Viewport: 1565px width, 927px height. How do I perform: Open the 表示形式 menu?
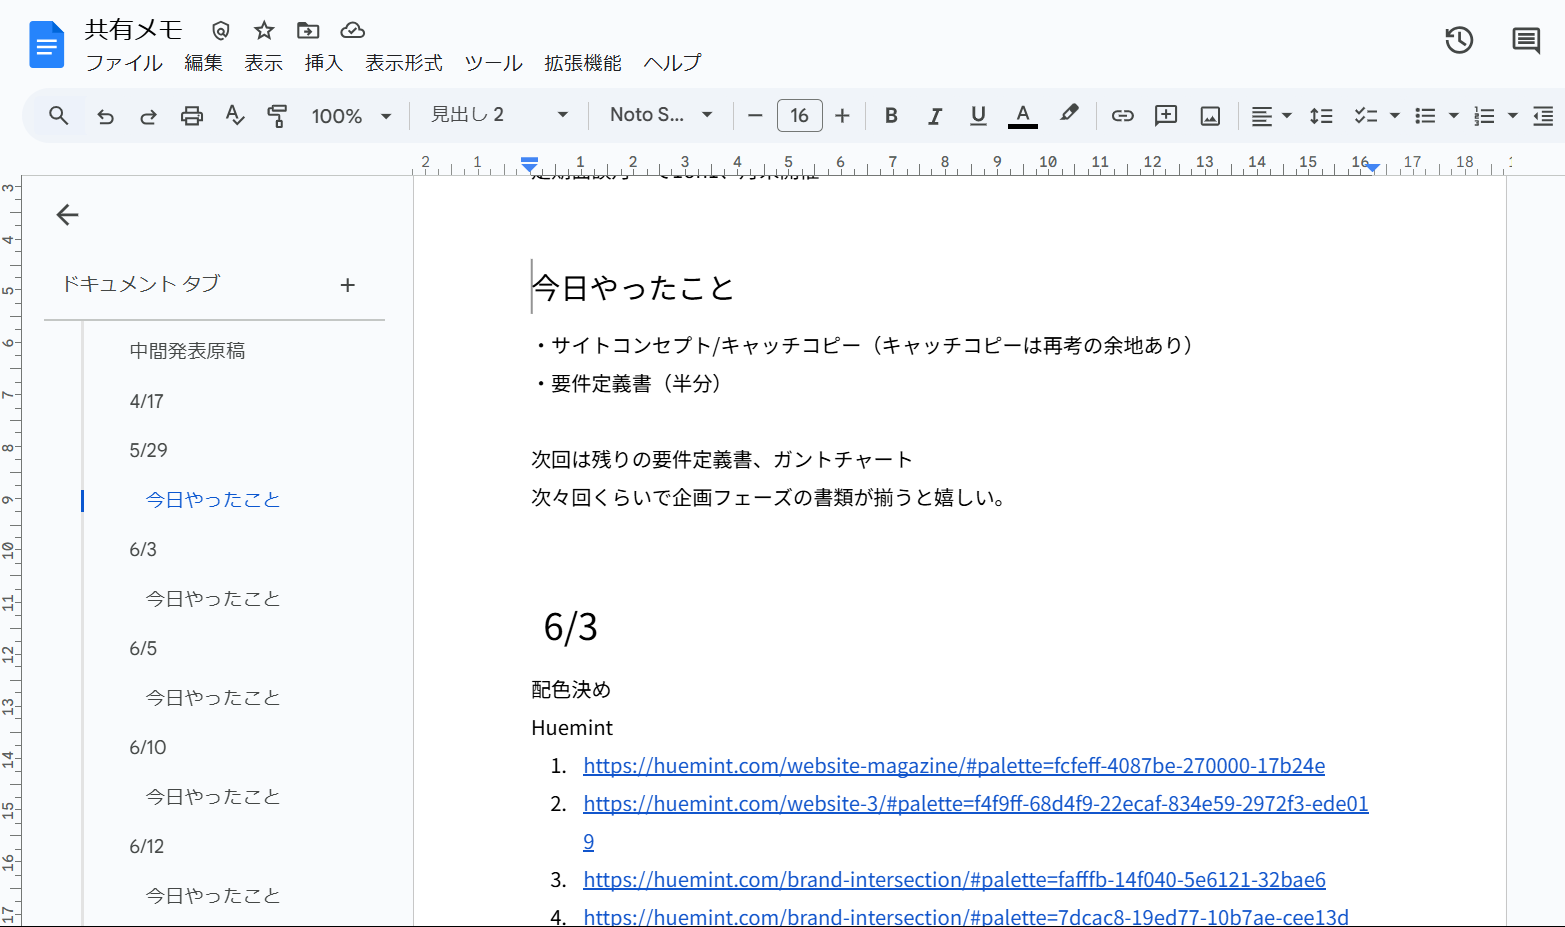pos(404,63)
